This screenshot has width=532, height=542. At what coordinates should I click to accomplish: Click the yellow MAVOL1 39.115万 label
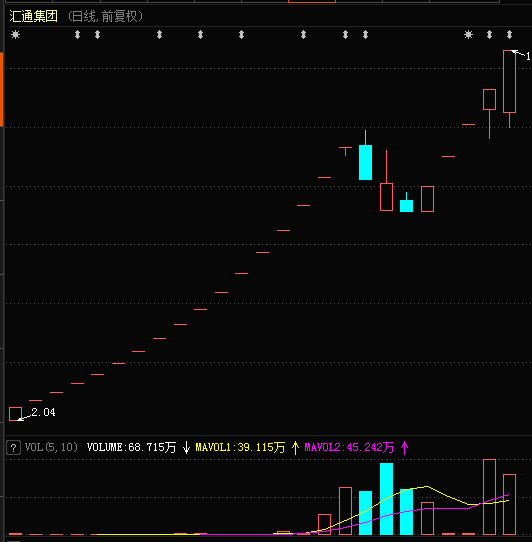pos(240,448)
